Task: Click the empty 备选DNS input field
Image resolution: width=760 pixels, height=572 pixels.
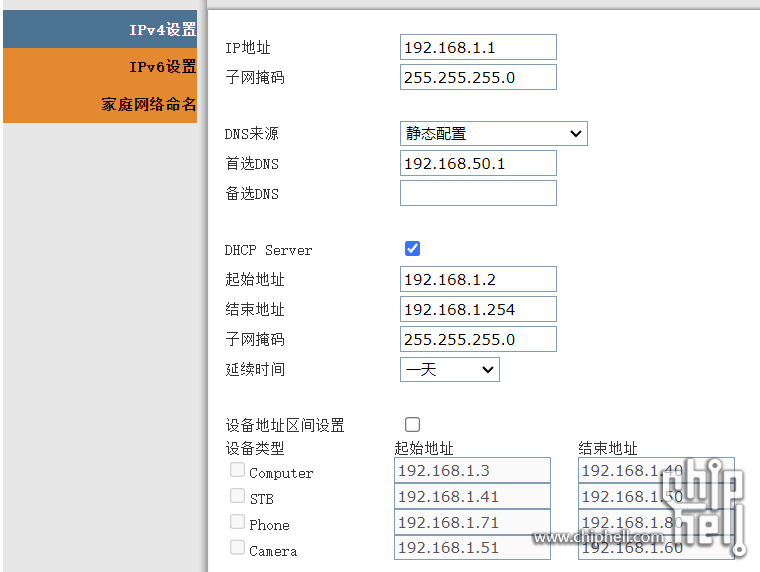Action: 478,193
